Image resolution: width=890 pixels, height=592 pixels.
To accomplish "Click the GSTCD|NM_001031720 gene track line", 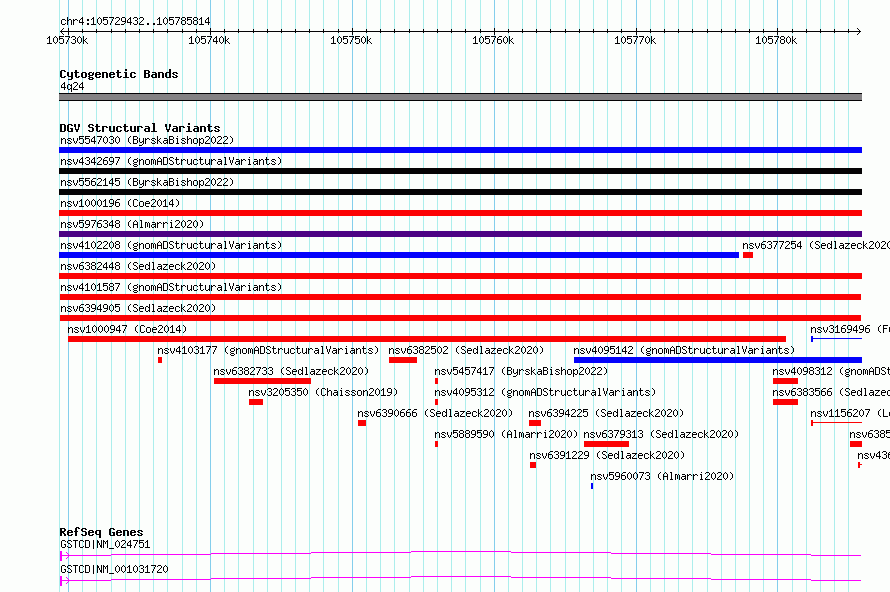I will (460, 580).
